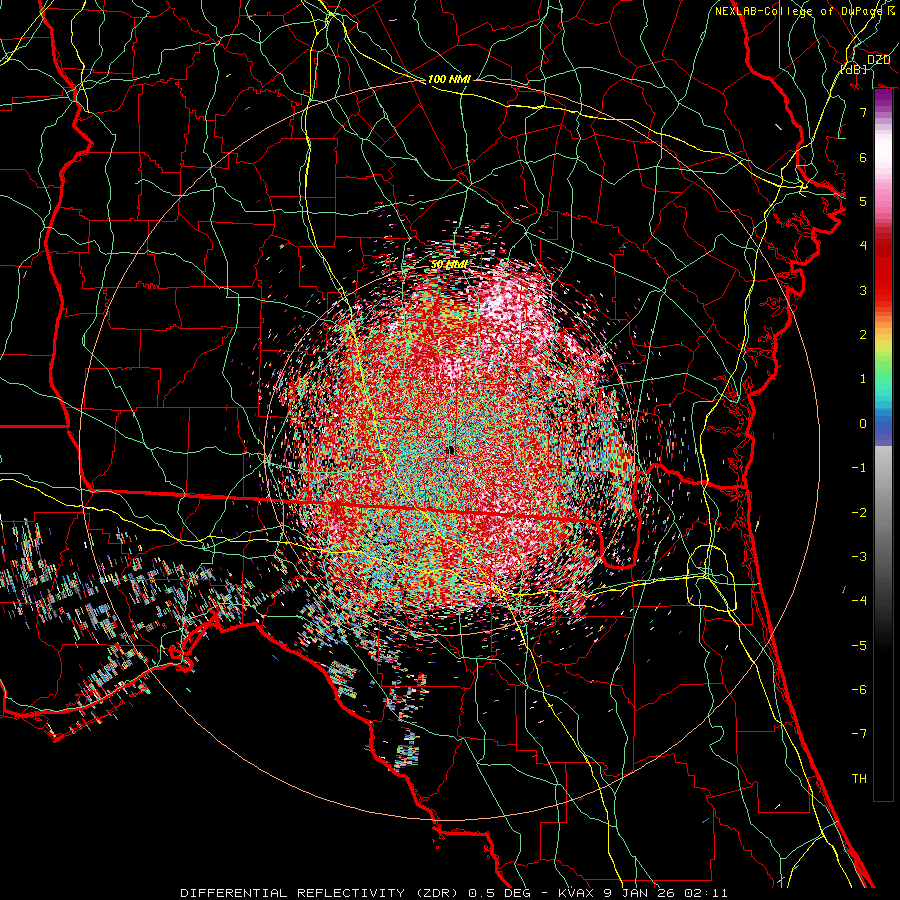This screenshot has width=900, height=900.
Task: Click the -7 value on color scale
Action: click(x=859, y=734)
